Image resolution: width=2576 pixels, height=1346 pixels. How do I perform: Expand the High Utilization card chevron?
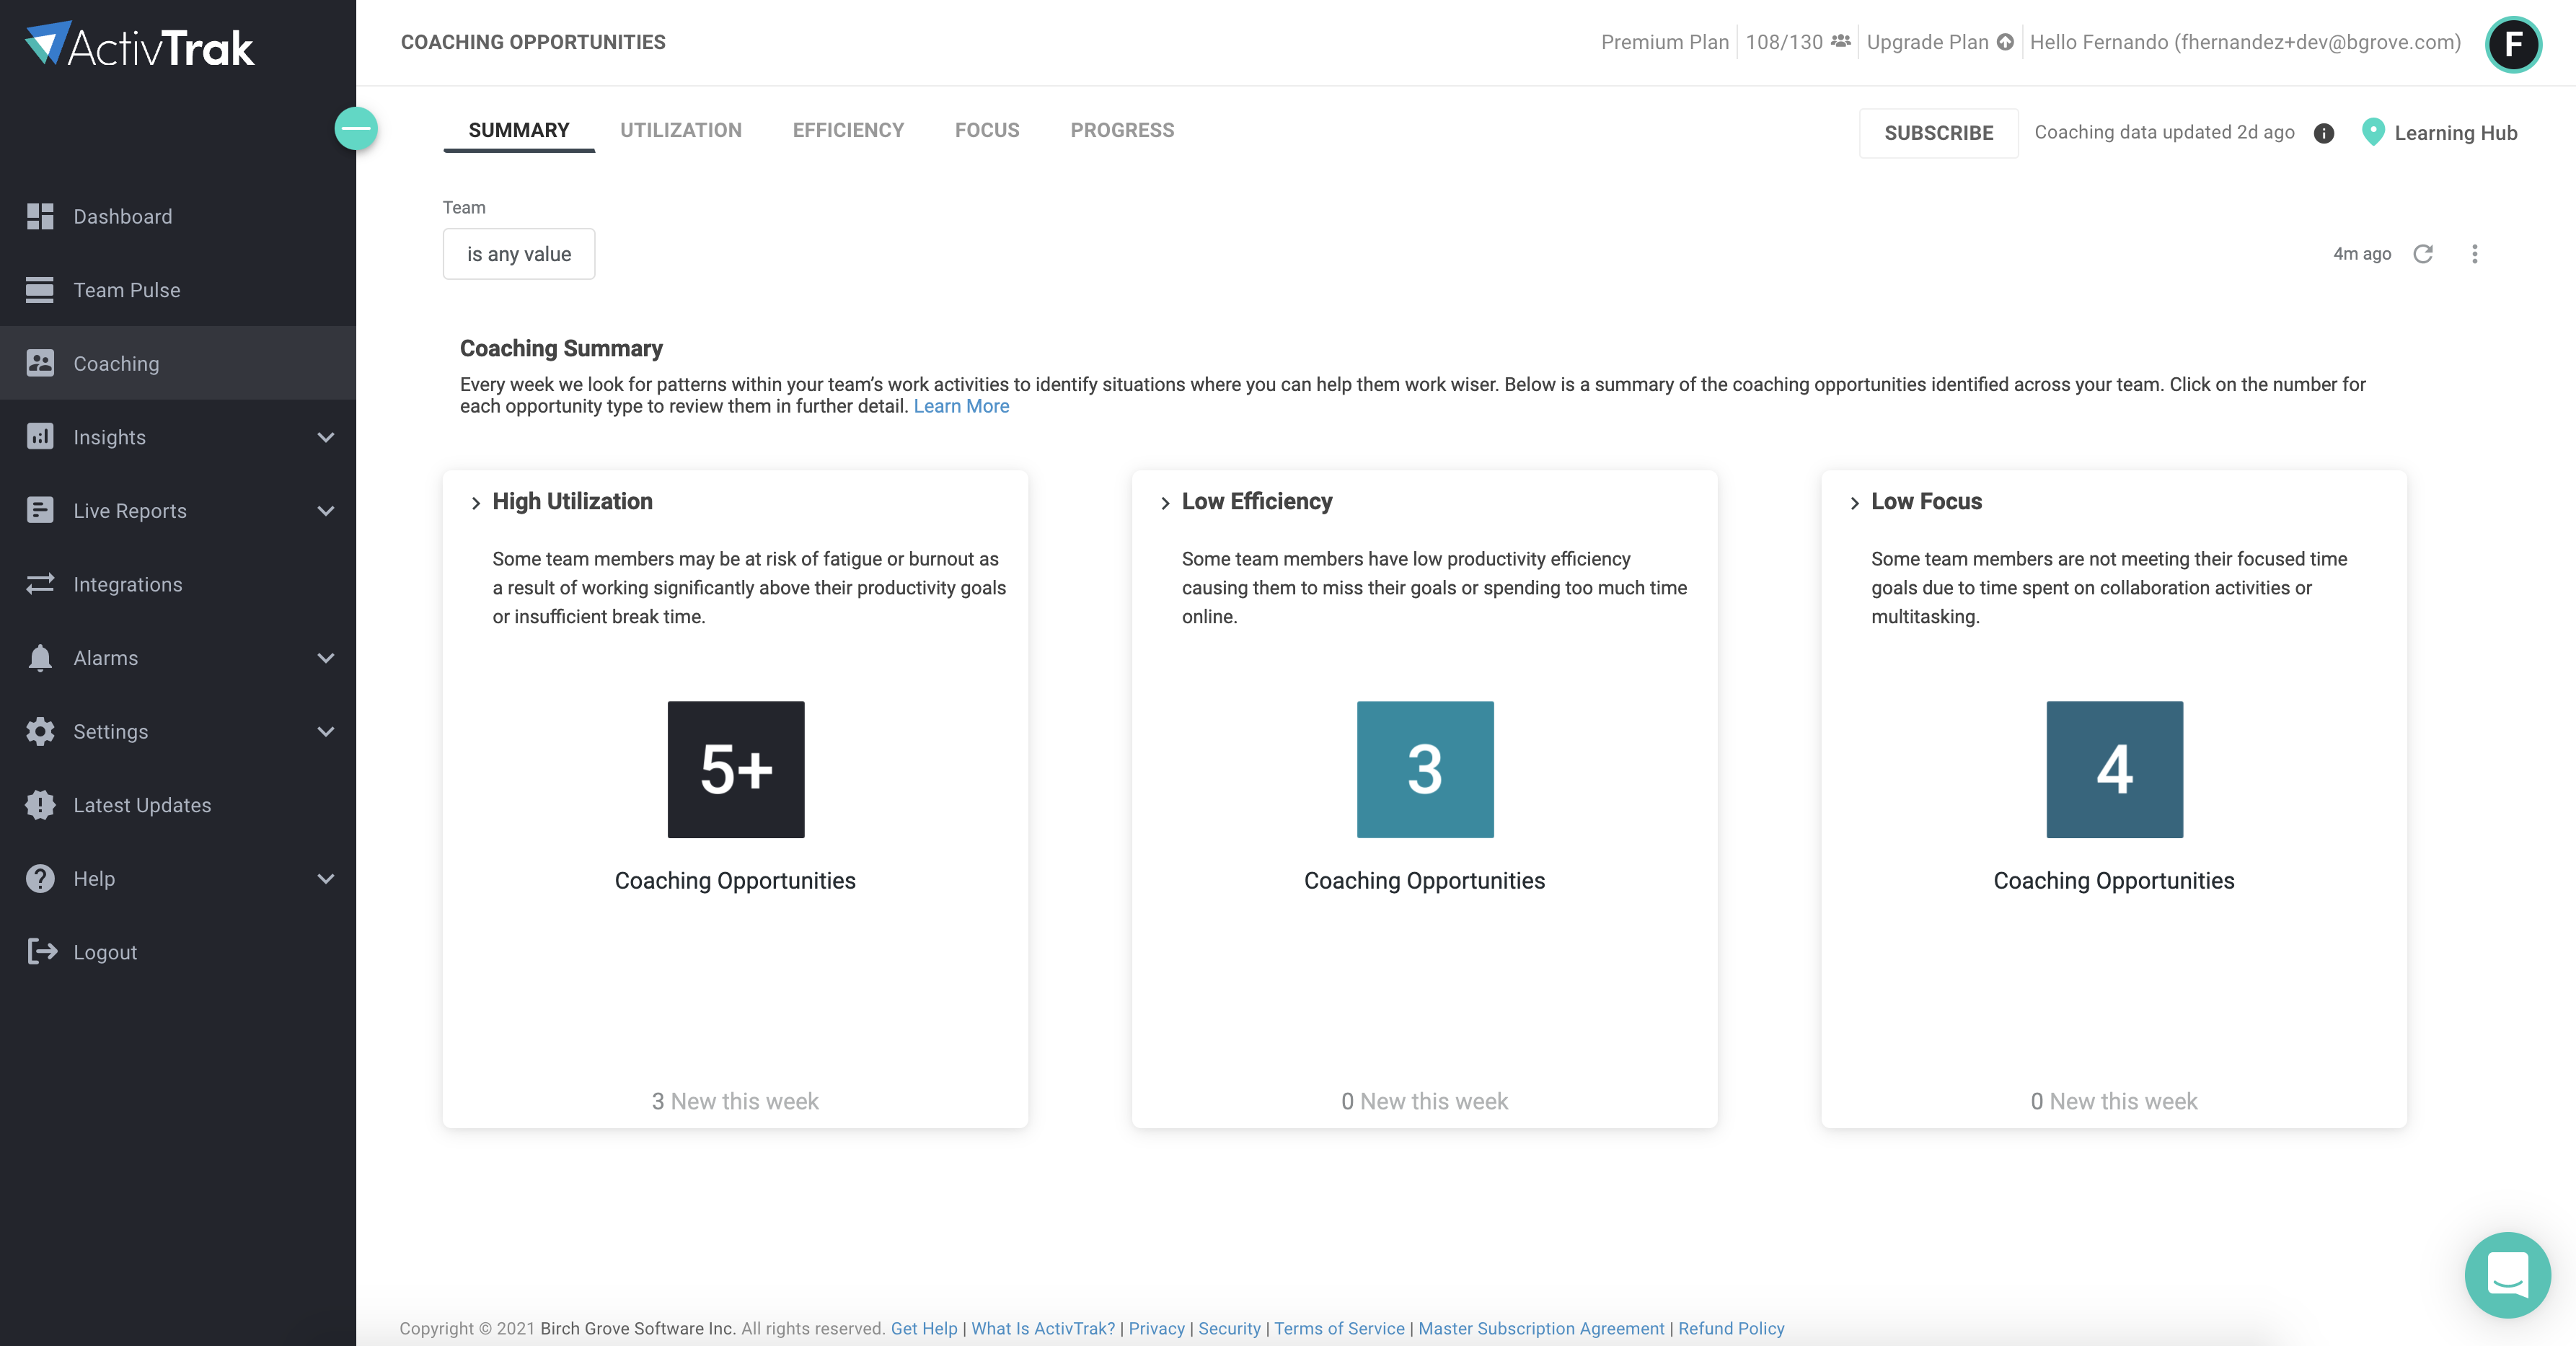pyautogui.click(x=476, y=503)
